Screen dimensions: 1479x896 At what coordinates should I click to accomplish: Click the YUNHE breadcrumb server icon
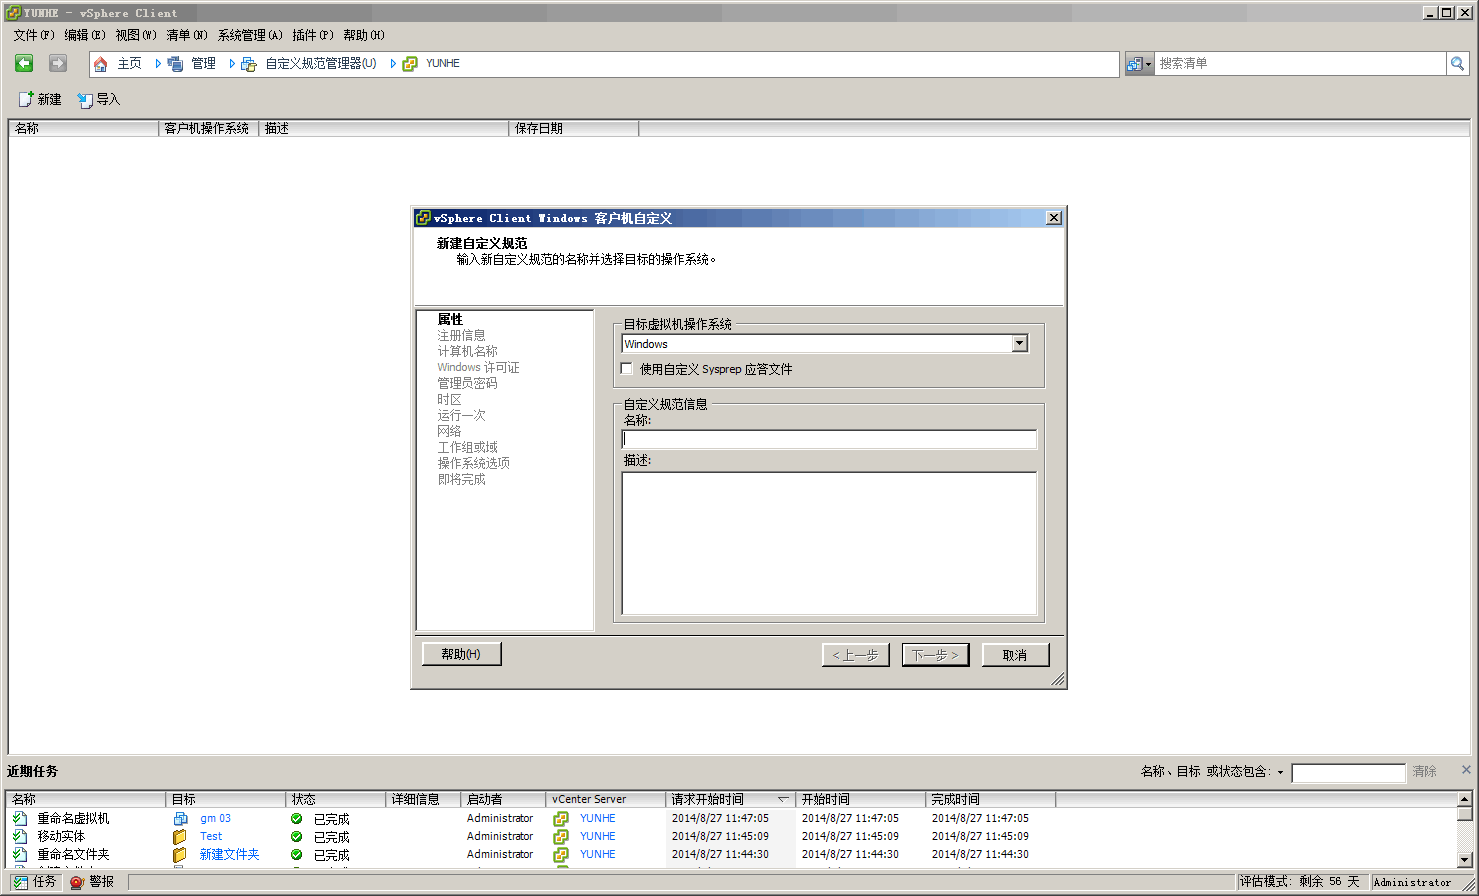410,64
